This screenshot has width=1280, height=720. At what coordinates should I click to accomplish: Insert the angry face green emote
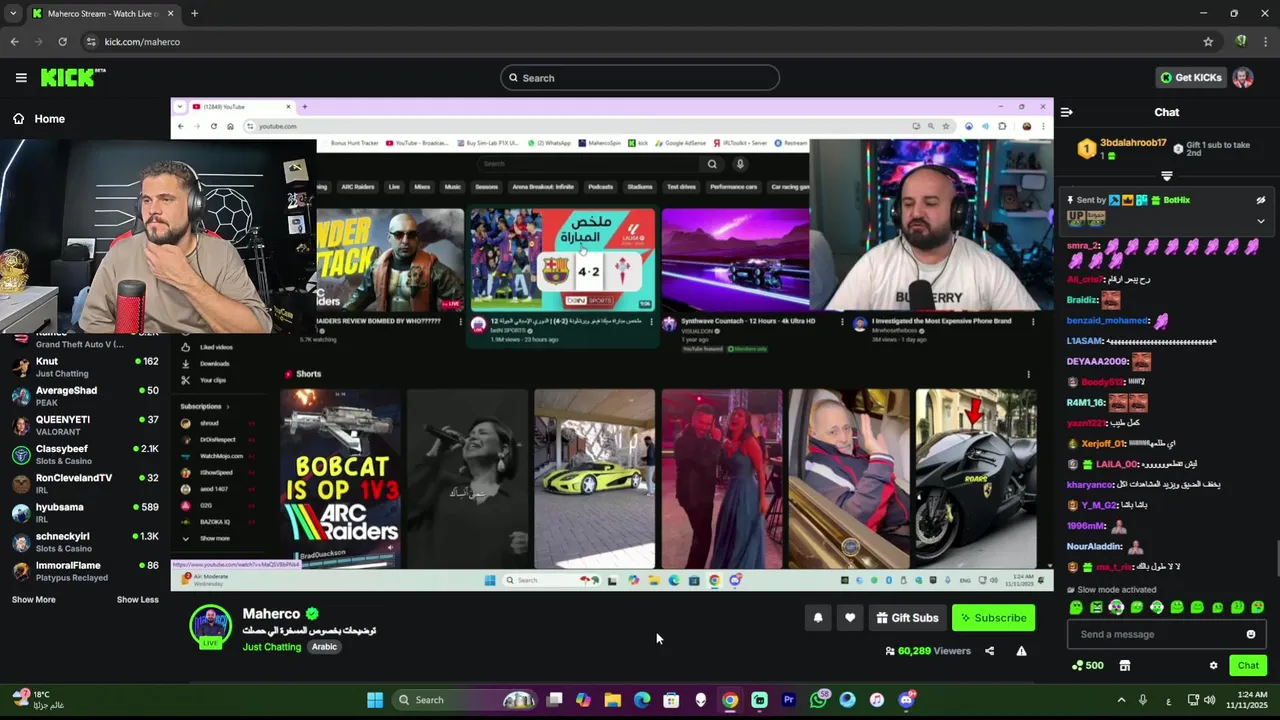[x=1096, y=607]
